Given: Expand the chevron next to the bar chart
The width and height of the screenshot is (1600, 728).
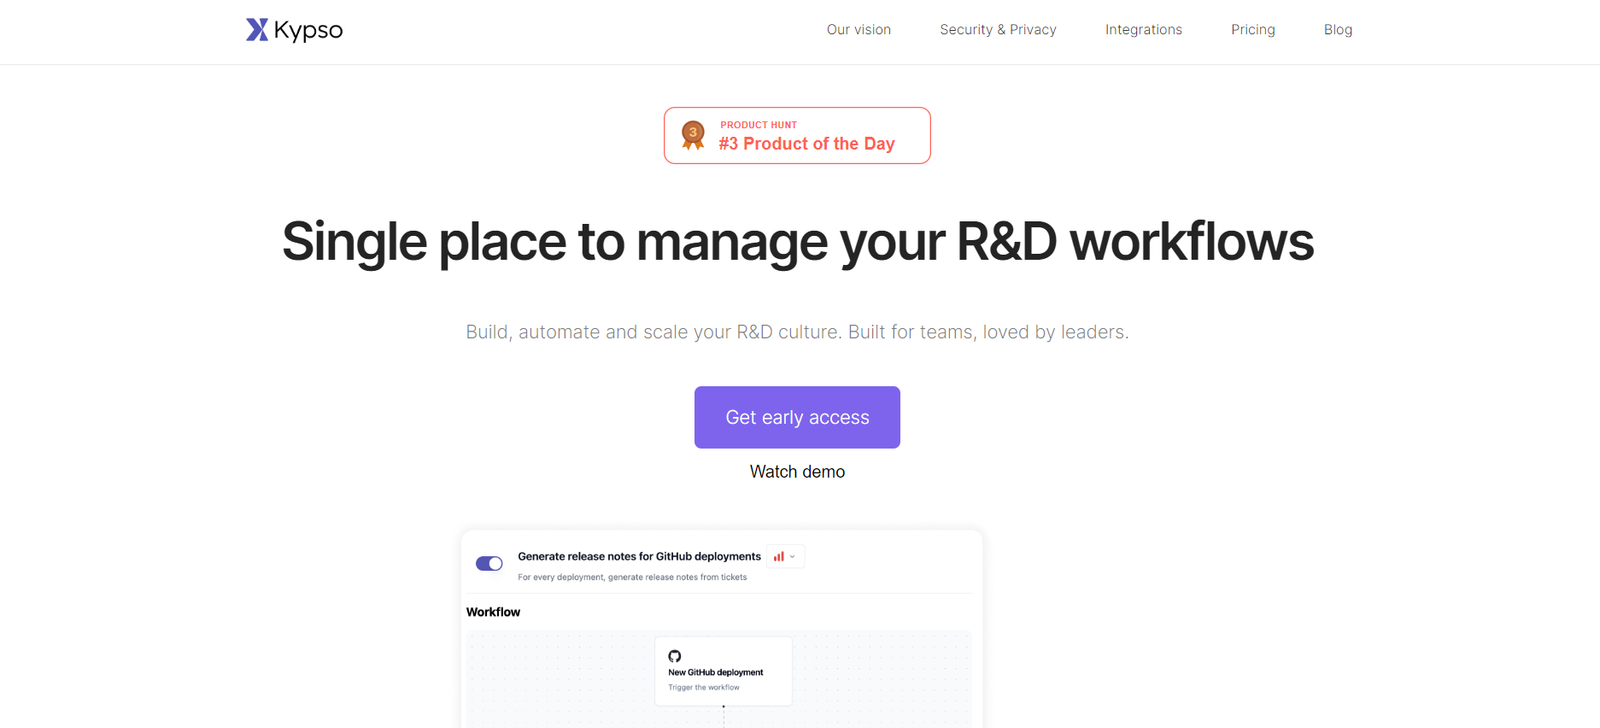Looking at the screenshot, I should tap(793, 557).
